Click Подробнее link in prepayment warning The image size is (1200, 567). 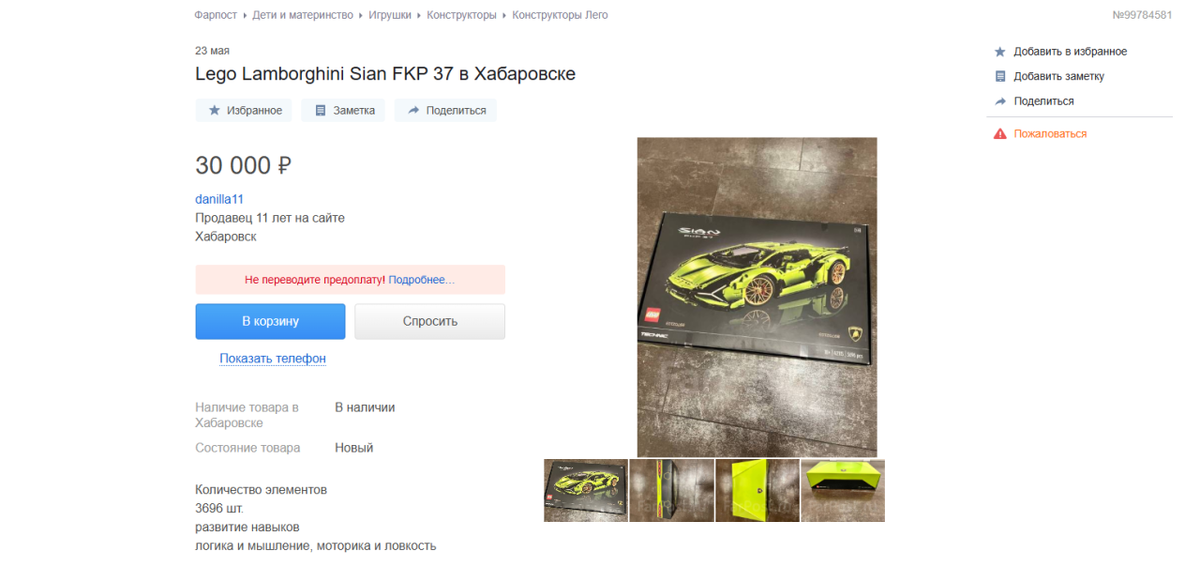coord(421,280)
